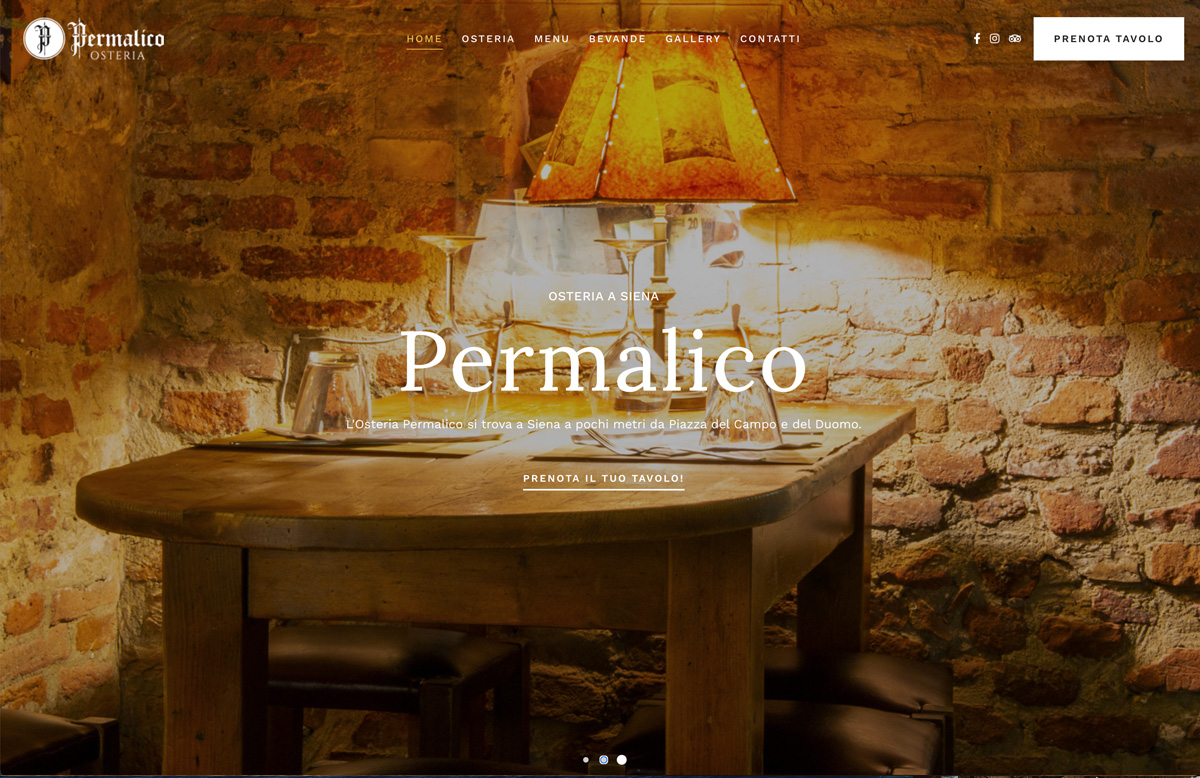Click the Permalico Osteria logo text
Viewport: 1200px width, 778px height.
(117, 41)
